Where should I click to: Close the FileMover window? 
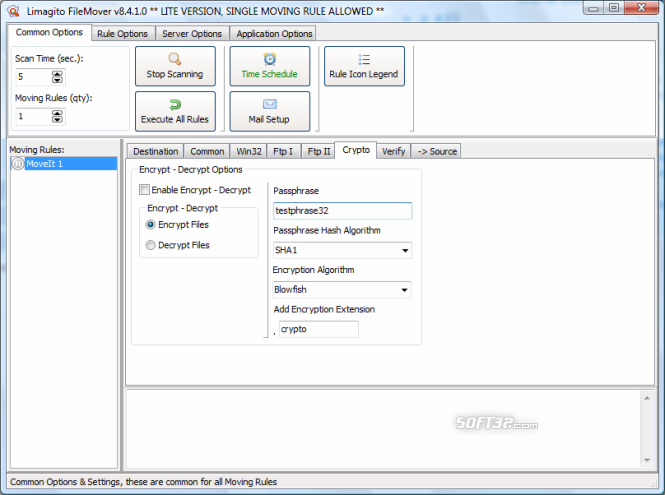click(641, 8)
